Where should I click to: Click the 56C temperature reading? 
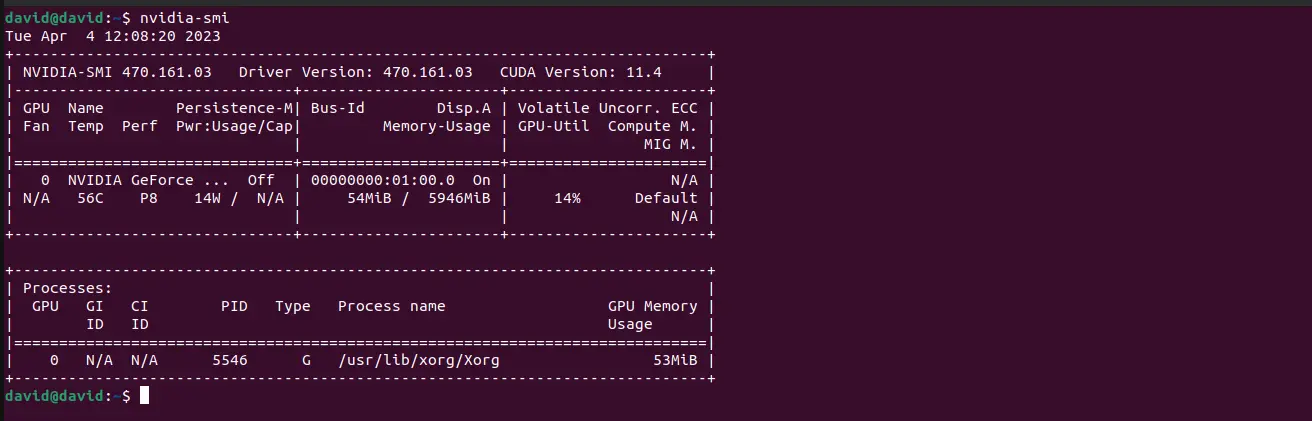[x=90, y=198]
